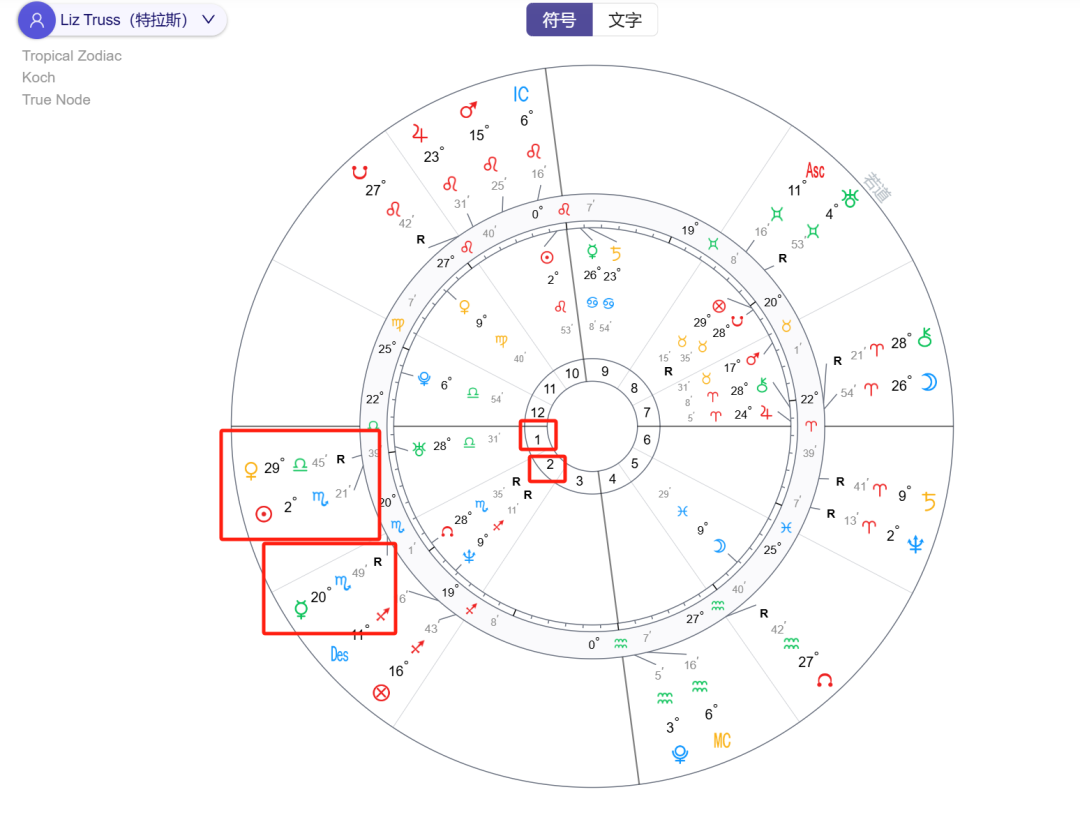The image size is (1080, 815).
Task: Select the red Asc label on the outer ring
Action: 815,170
